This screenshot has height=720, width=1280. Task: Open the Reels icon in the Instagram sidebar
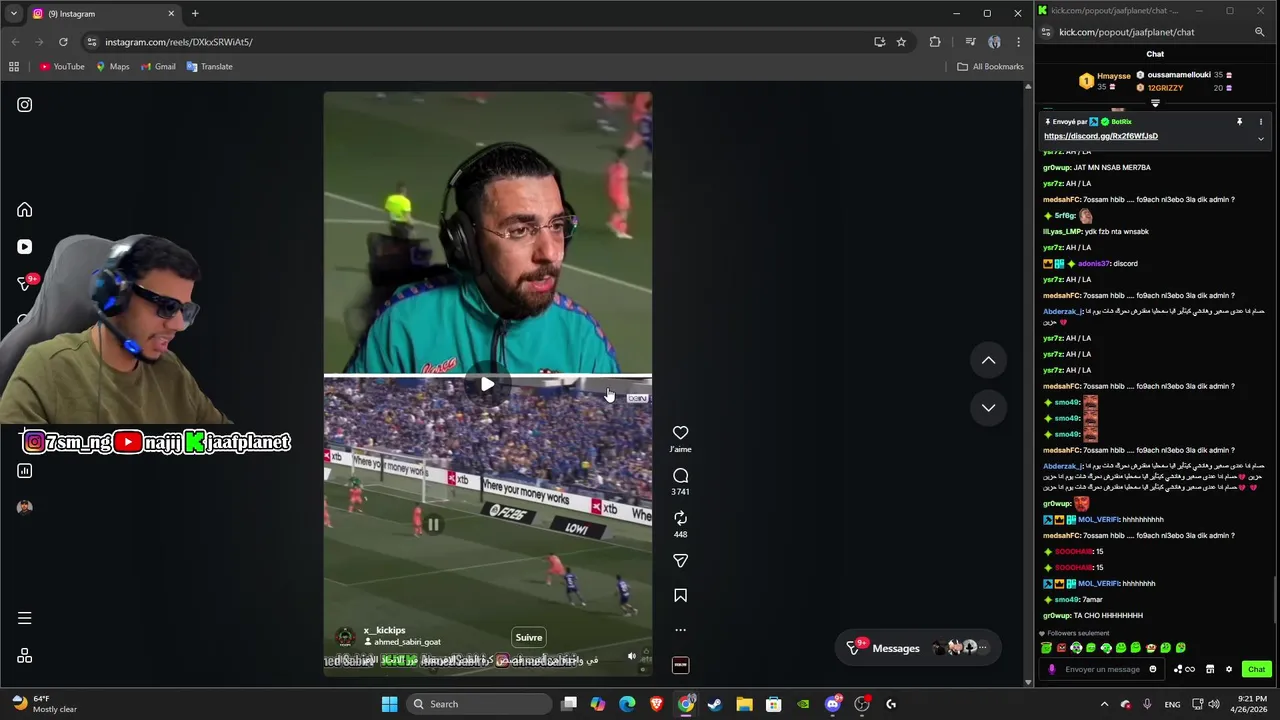coord(24,247)
